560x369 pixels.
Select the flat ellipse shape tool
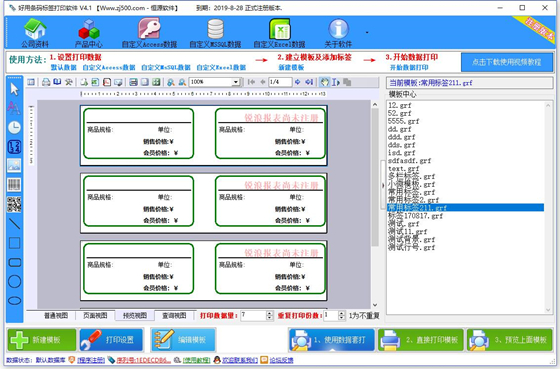(14, 301)
